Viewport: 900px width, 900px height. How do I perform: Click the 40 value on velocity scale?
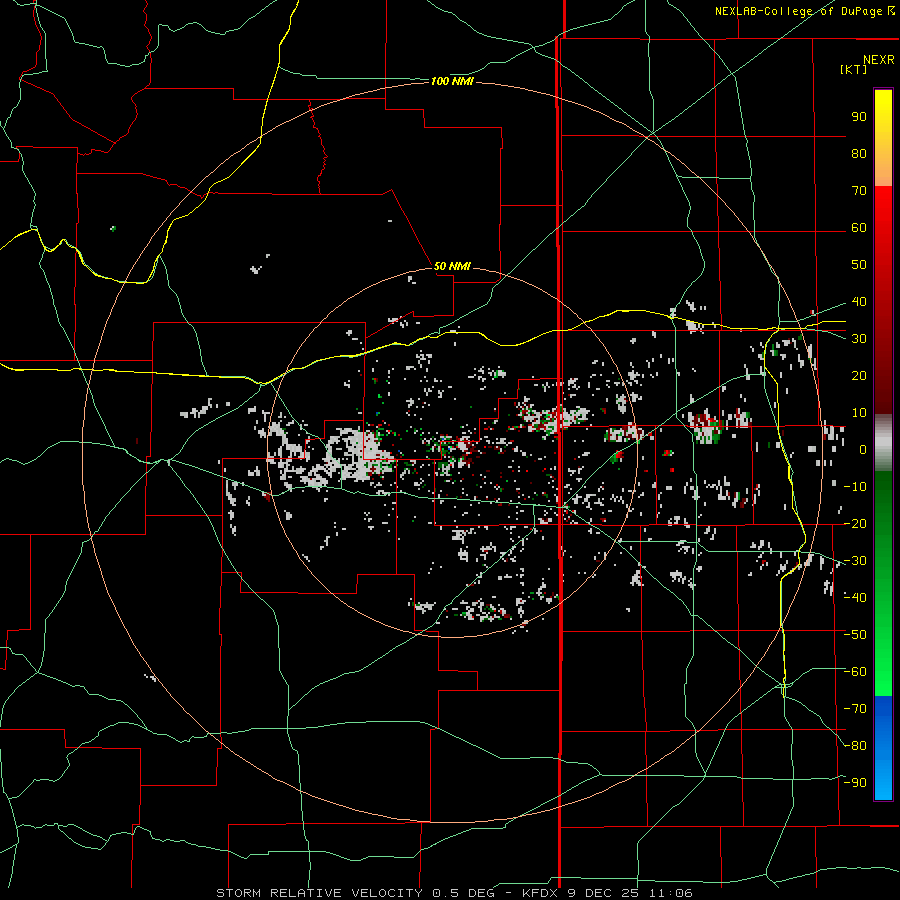(859, 302)
